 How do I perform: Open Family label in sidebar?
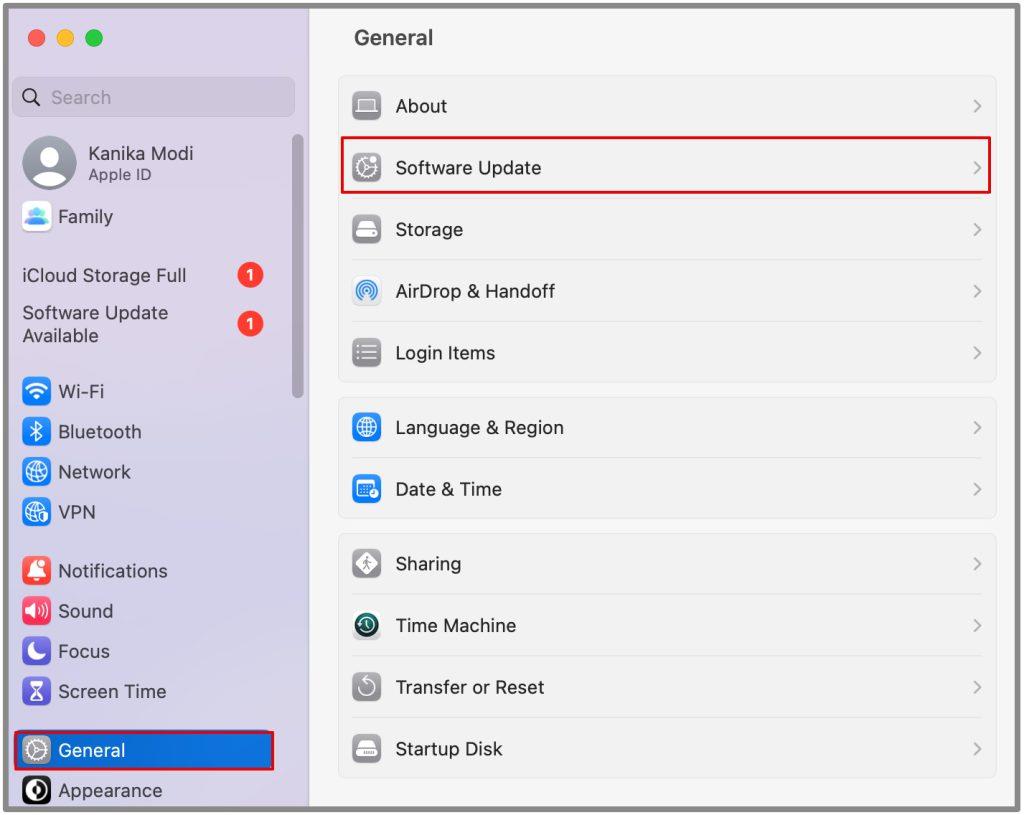click(85, 217)
